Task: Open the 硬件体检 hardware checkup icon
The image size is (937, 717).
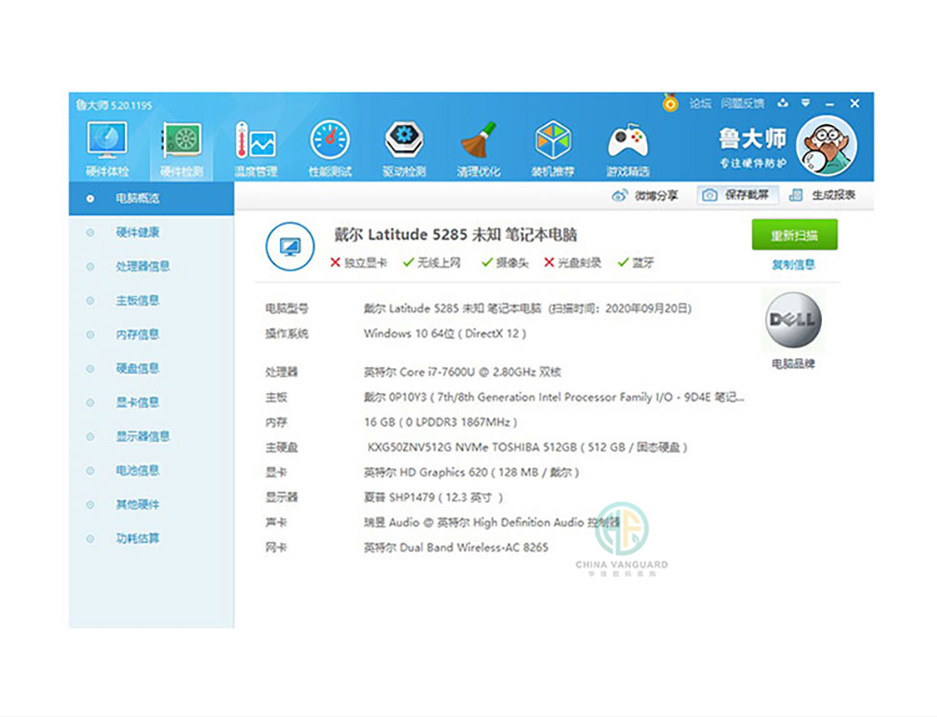Action: pyautogui.click(x=108, y=149)
